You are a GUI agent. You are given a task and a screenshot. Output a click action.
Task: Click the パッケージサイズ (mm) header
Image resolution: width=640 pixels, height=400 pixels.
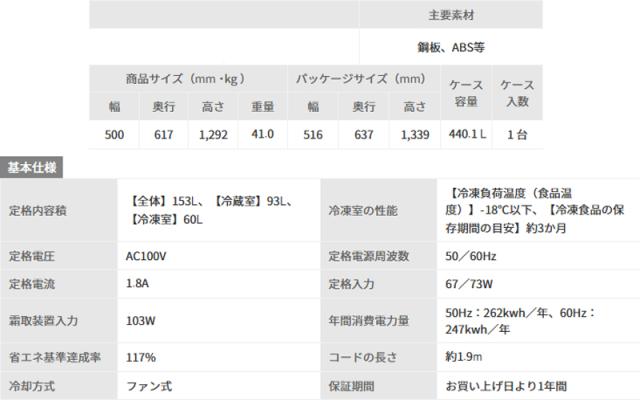[x=363, y=79]
